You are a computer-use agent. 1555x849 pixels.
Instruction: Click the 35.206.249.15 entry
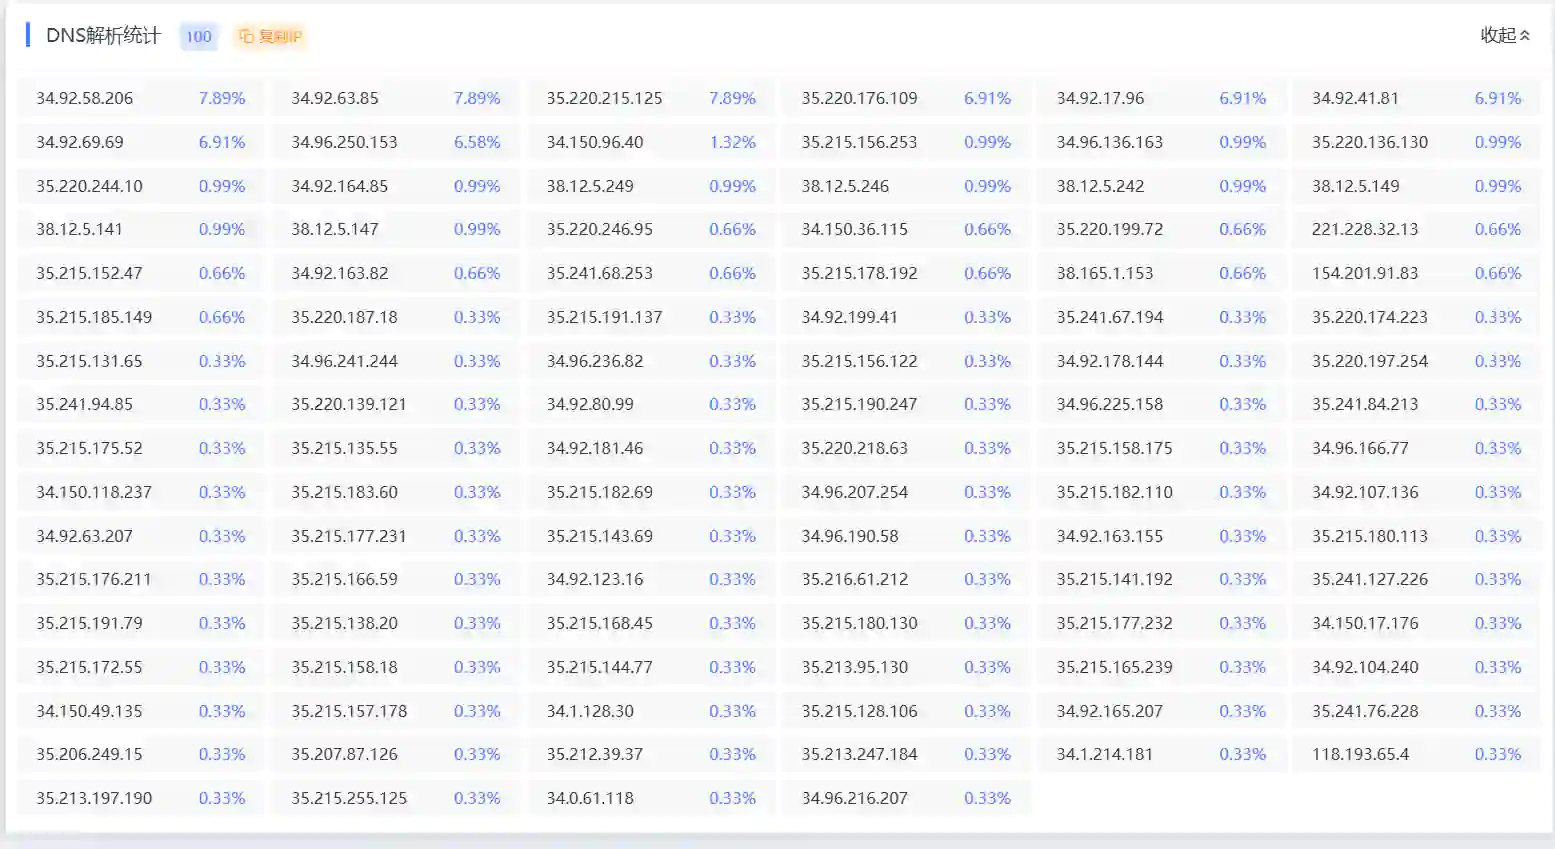[89, 754]
